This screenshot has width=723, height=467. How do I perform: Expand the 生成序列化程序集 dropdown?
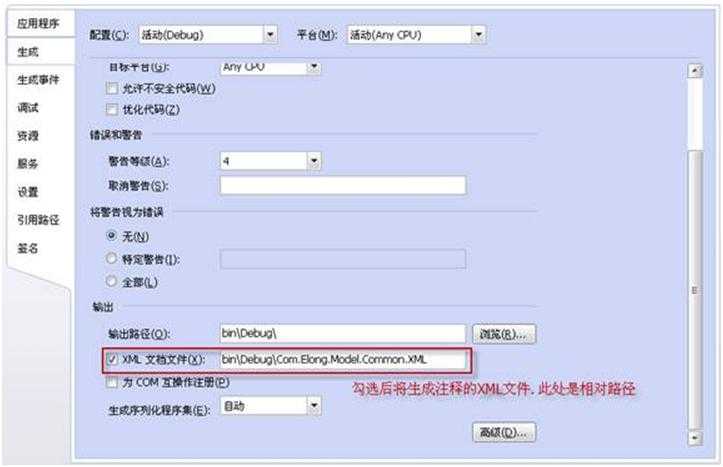314,406
